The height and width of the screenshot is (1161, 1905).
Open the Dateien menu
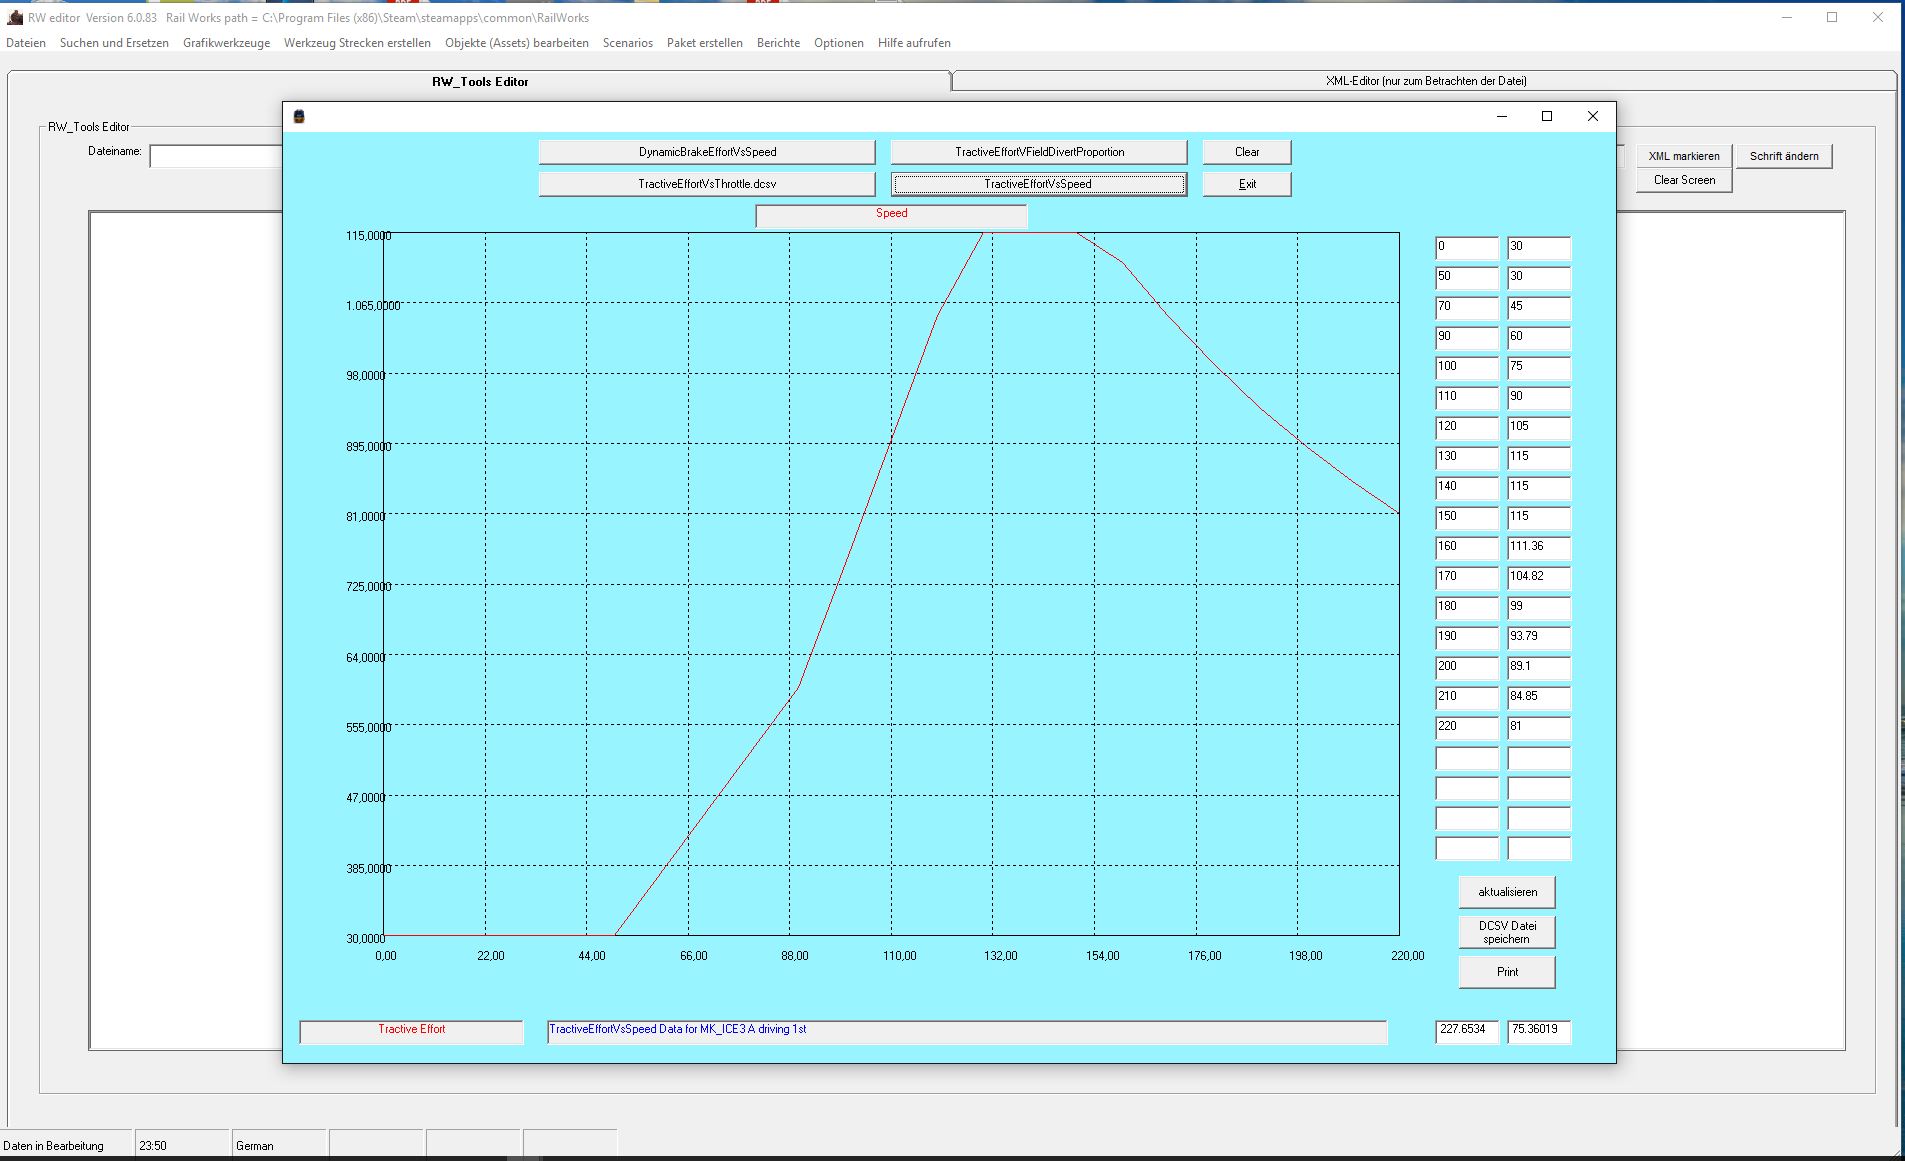[26, 43]
